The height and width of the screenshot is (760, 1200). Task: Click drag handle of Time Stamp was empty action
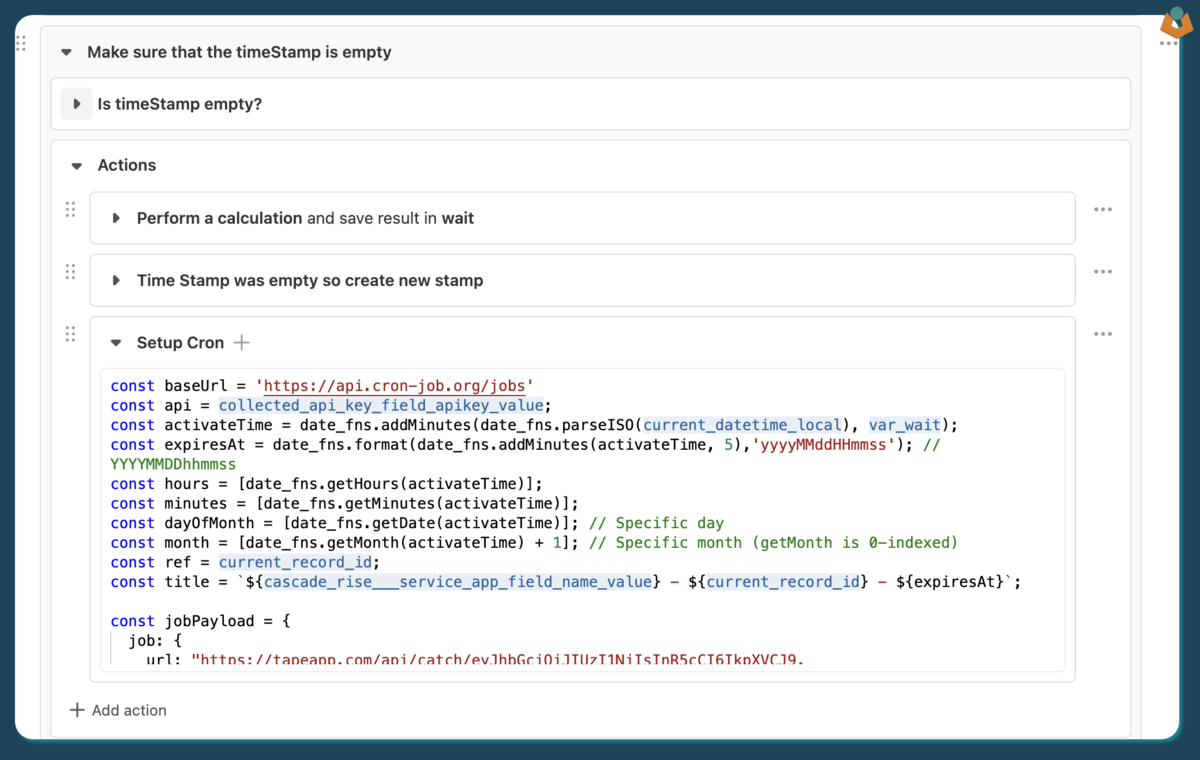(x=70, y=272)
